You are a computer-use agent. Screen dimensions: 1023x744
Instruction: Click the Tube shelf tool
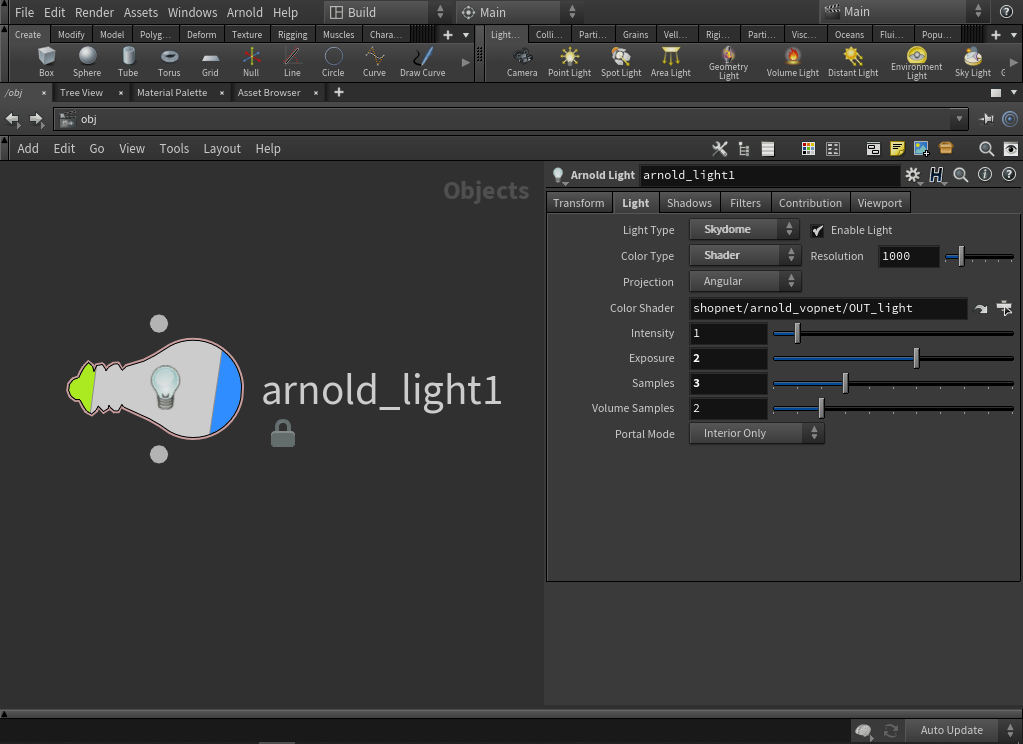(128, 62)
